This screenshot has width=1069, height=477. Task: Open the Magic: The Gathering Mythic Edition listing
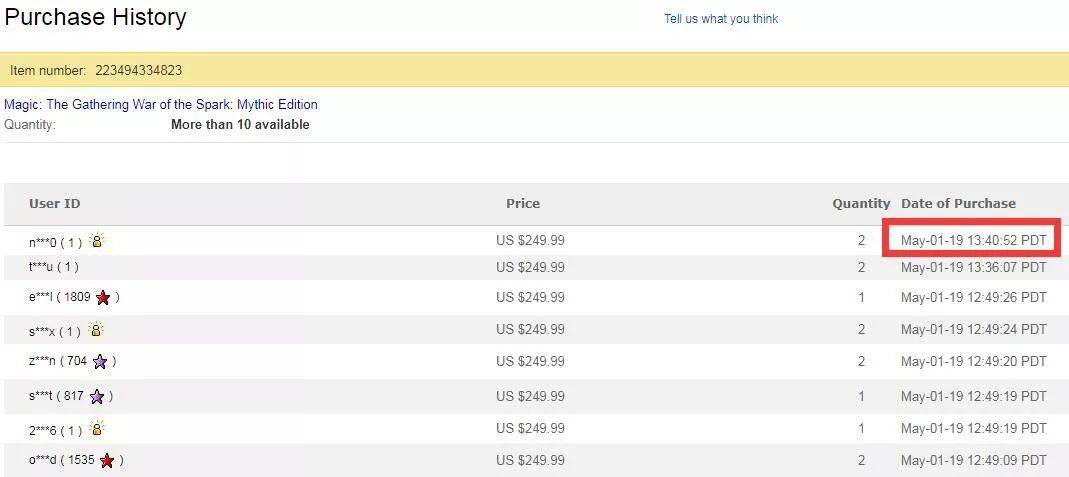pos(161,104)
